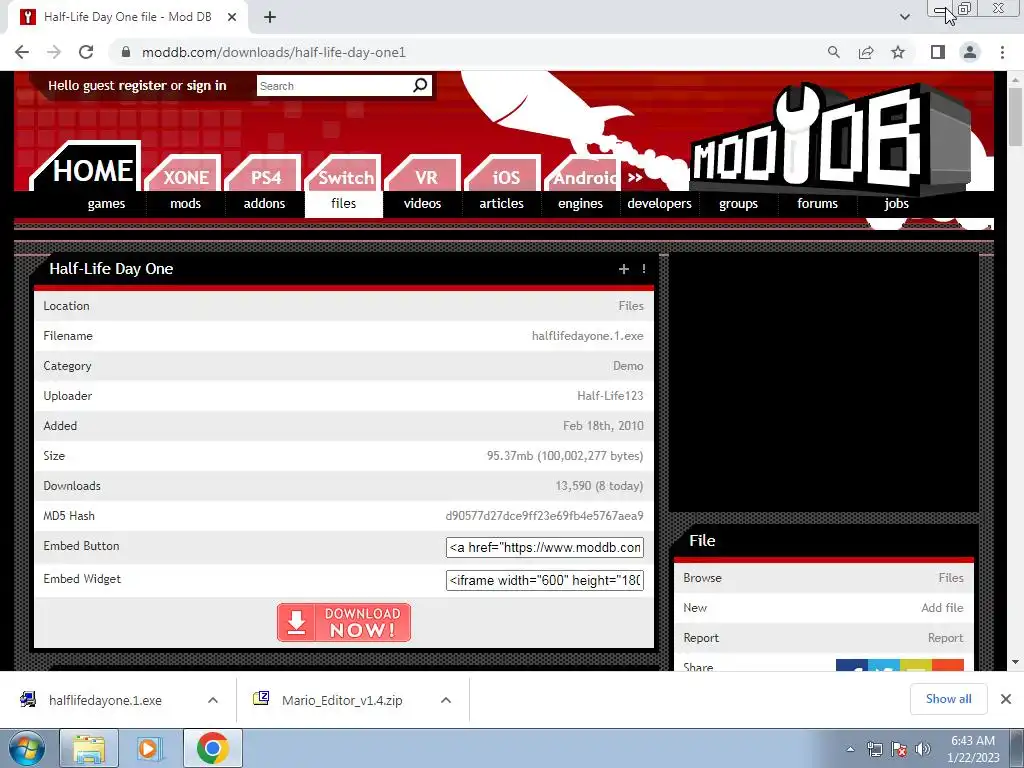Screen dimensions: 1024x768
Task: Open the videos menu item
Action: (423, 204)
